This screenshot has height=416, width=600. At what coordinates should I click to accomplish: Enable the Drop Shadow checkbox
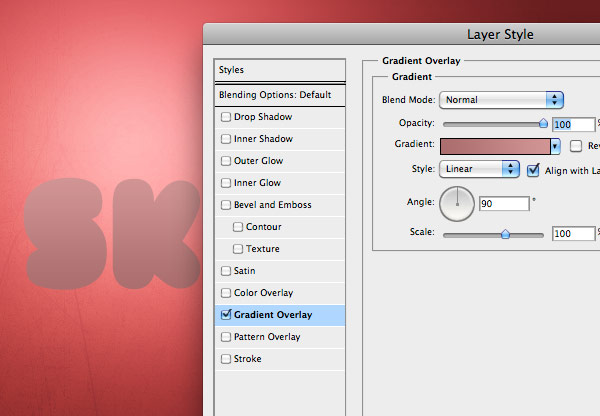(226, 117)
